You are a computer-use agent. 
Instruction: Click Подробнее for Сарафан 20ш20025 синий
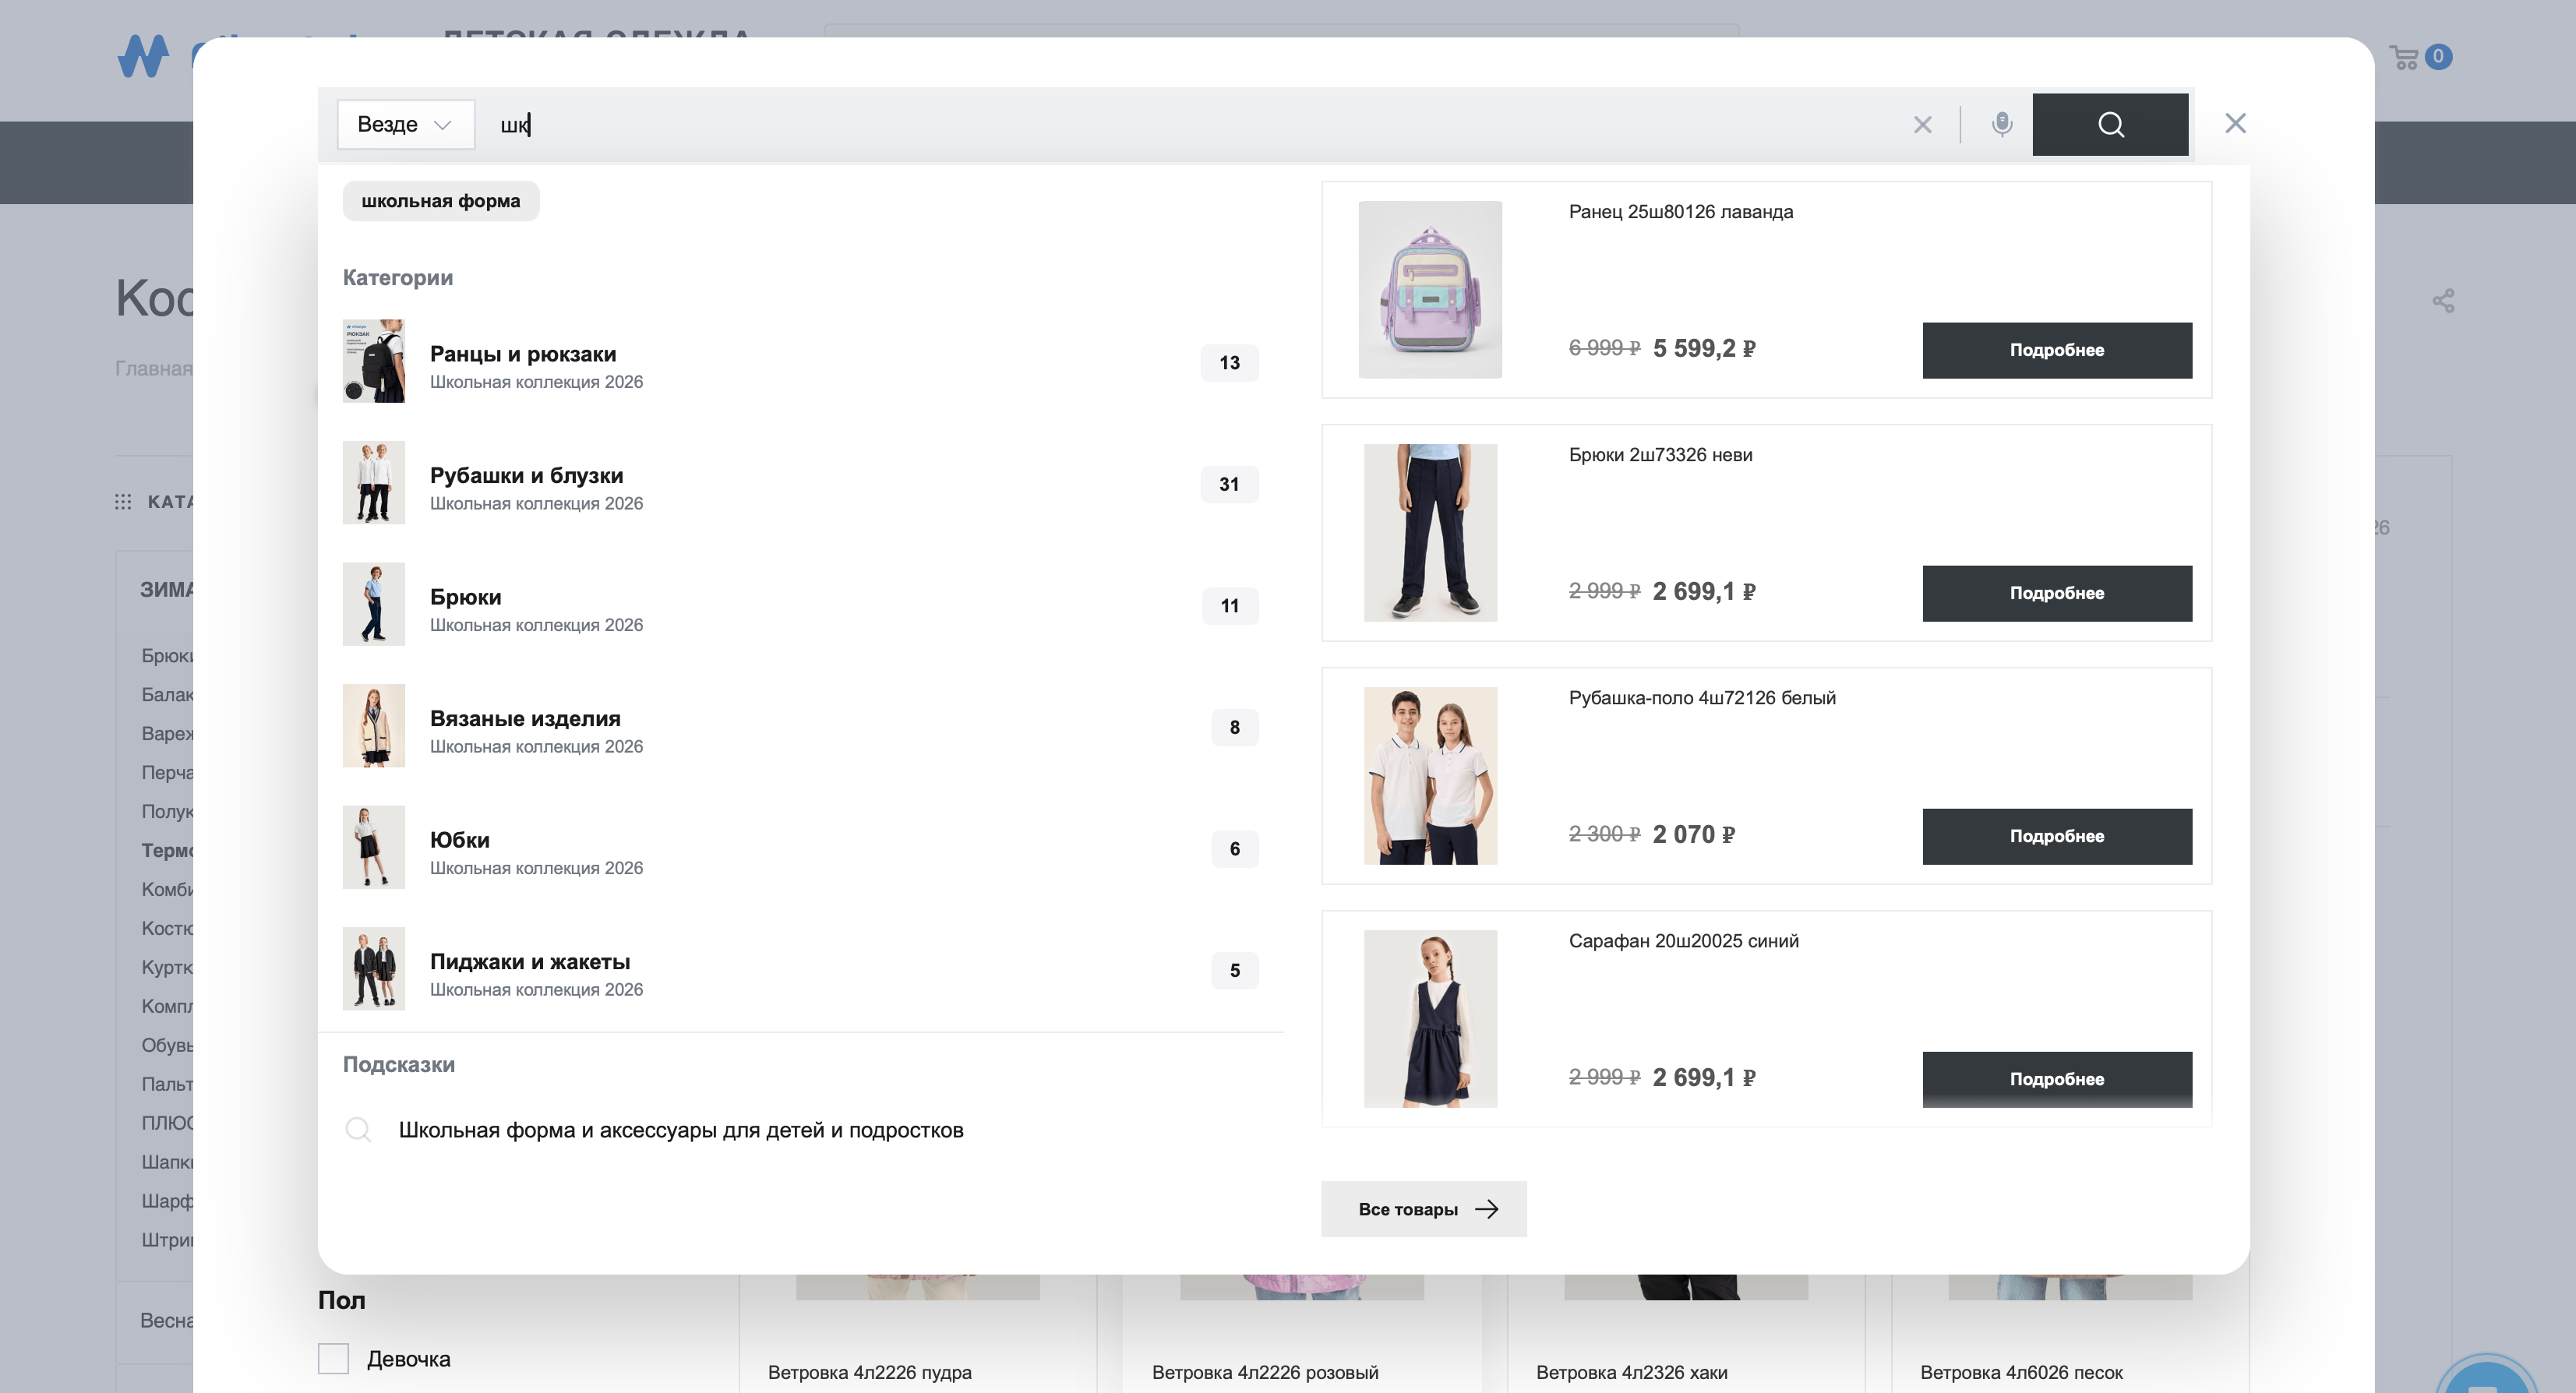pos(2057,1079)
